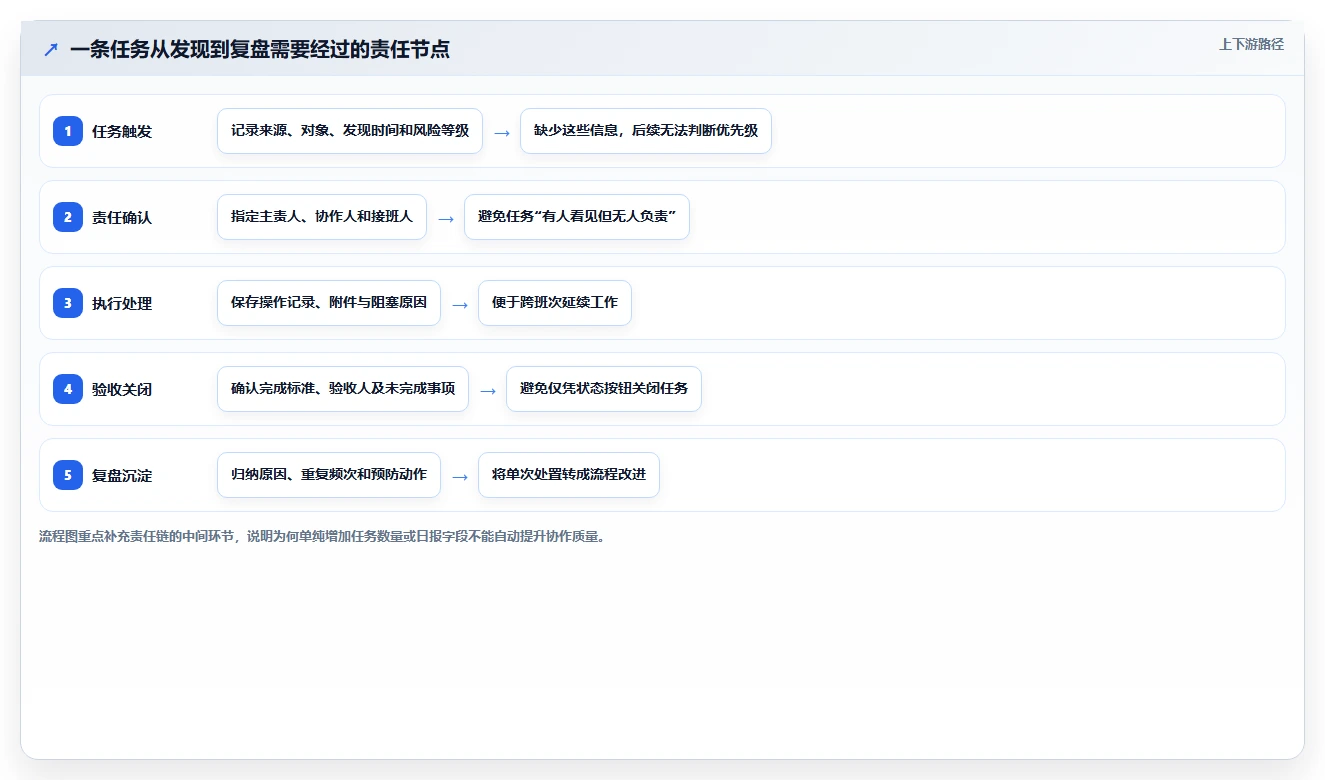1325x780 pixels.
Task: Click the 便于跨班次延续工作 box
Action: click(x=555, y=303)
